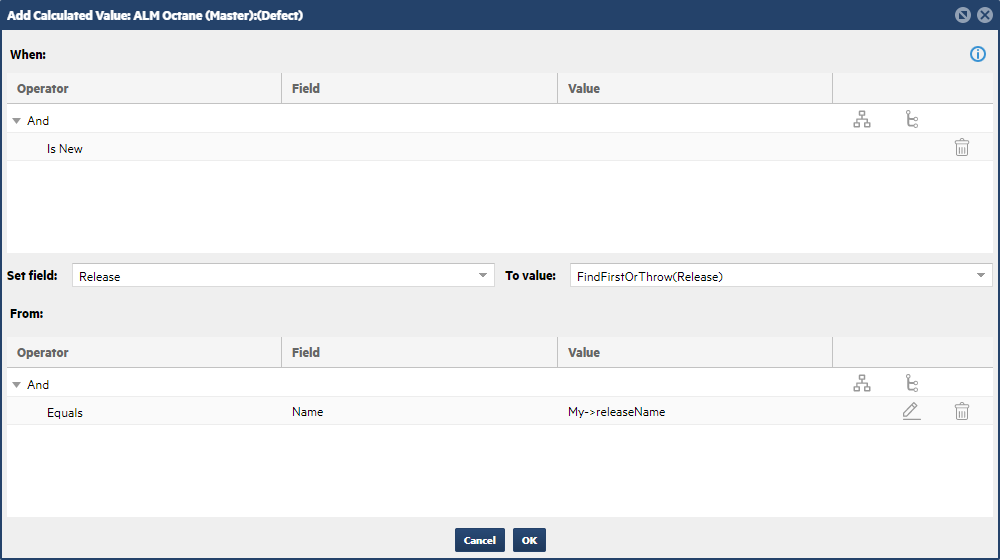Edit the Equals Name condition
Screen dimensions: 1000x560
pos(911,411)
